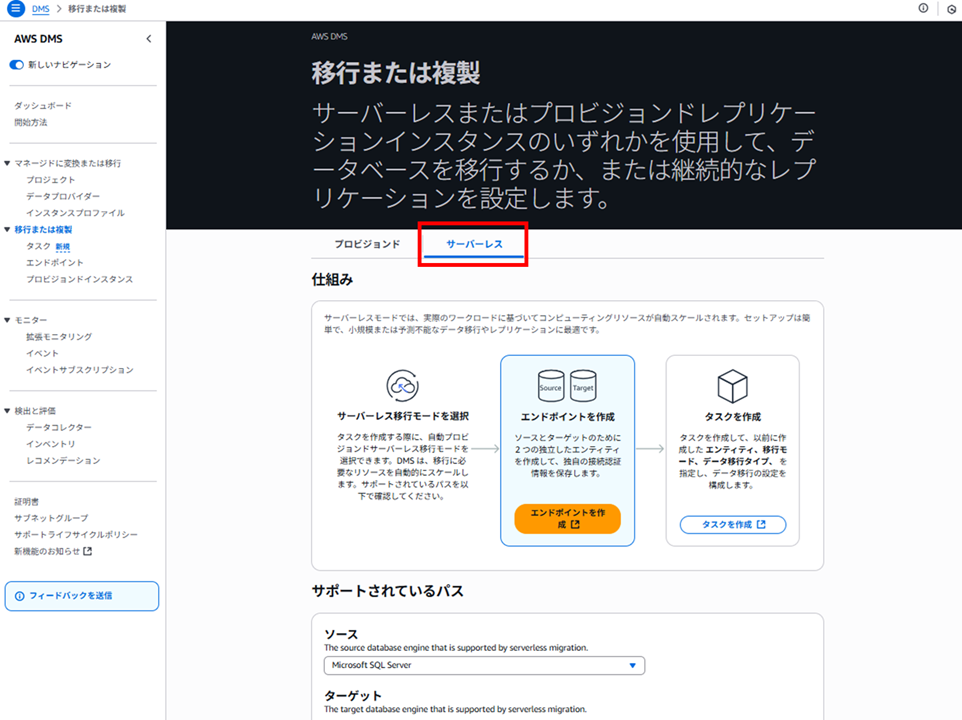Click the orange エンドポイントを作成 button
The image size is (962, 720).
tap(568, 519)
